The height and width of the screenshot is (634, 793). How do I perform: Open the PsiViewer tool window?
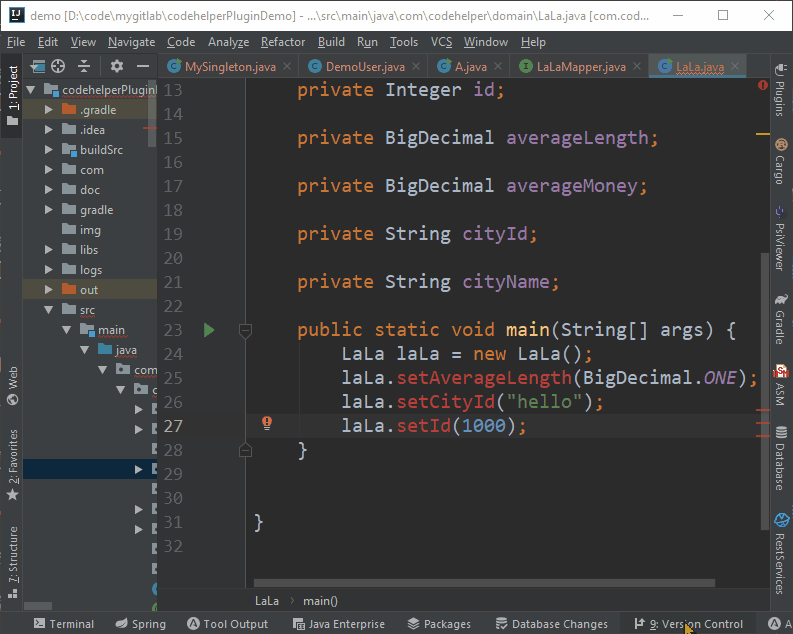[780, 239]
